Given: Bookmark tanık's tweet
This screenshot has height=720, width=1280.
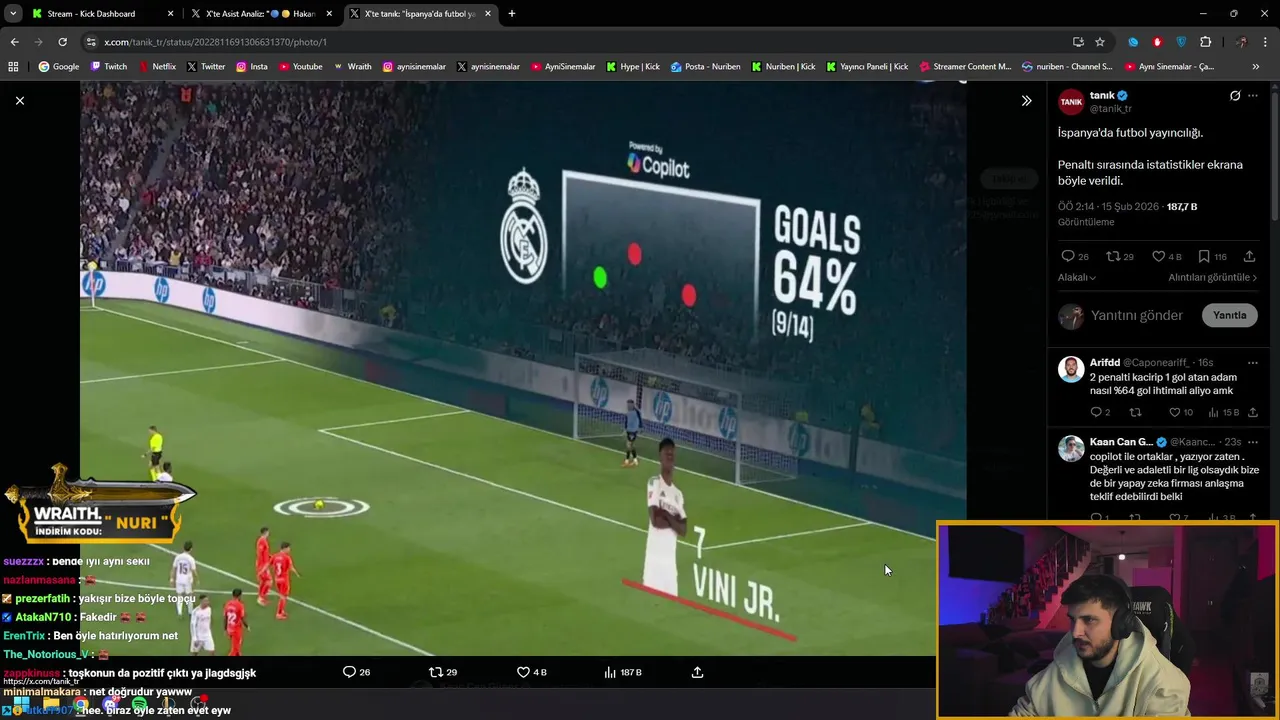Looking at the screenshot, I should (1204, 256).
